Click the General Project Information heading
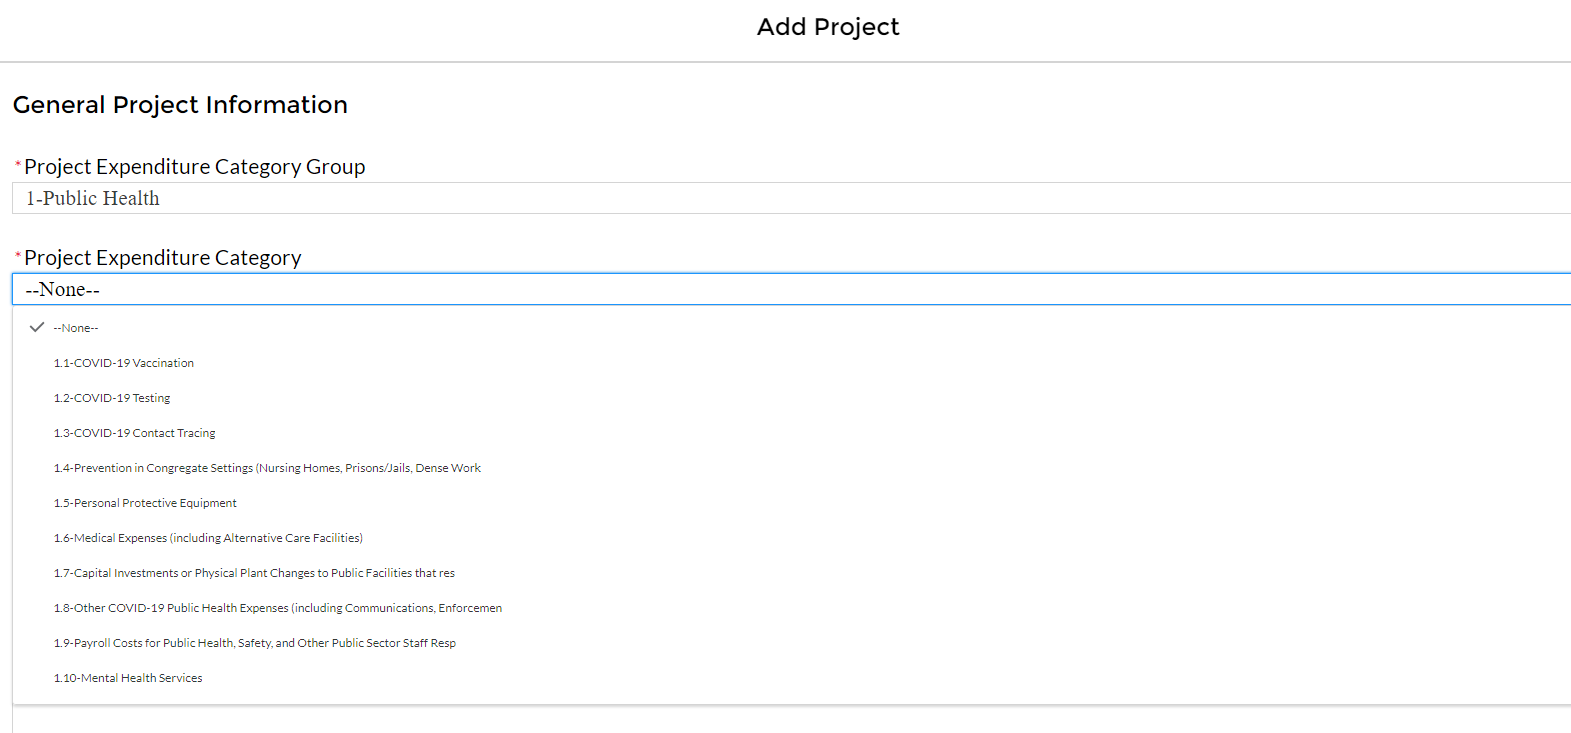 click(180, 105)
